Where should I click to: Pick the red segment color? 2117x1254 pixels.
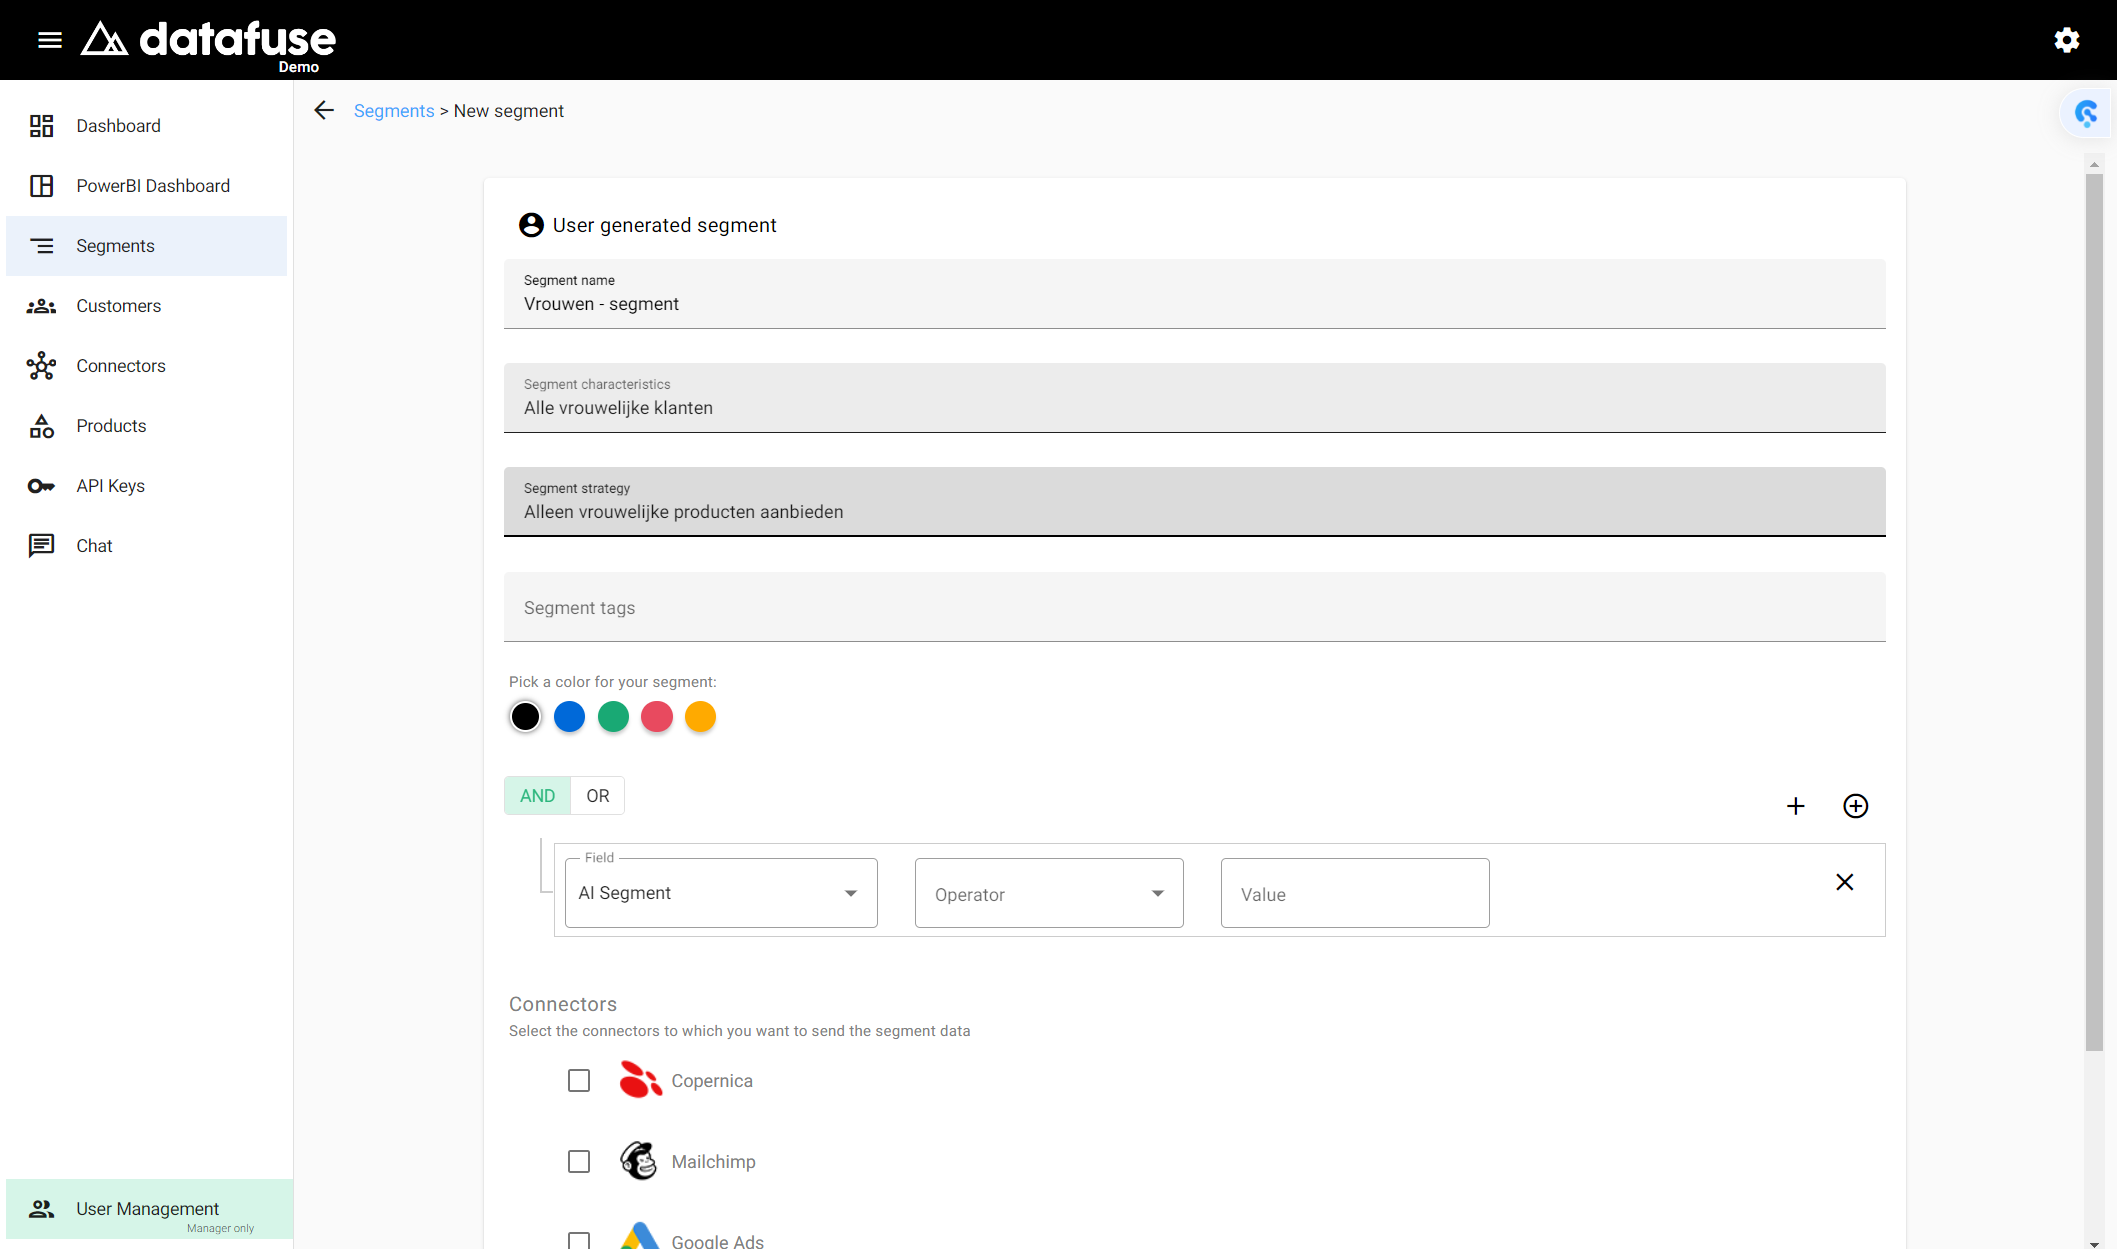pos(657,717)
